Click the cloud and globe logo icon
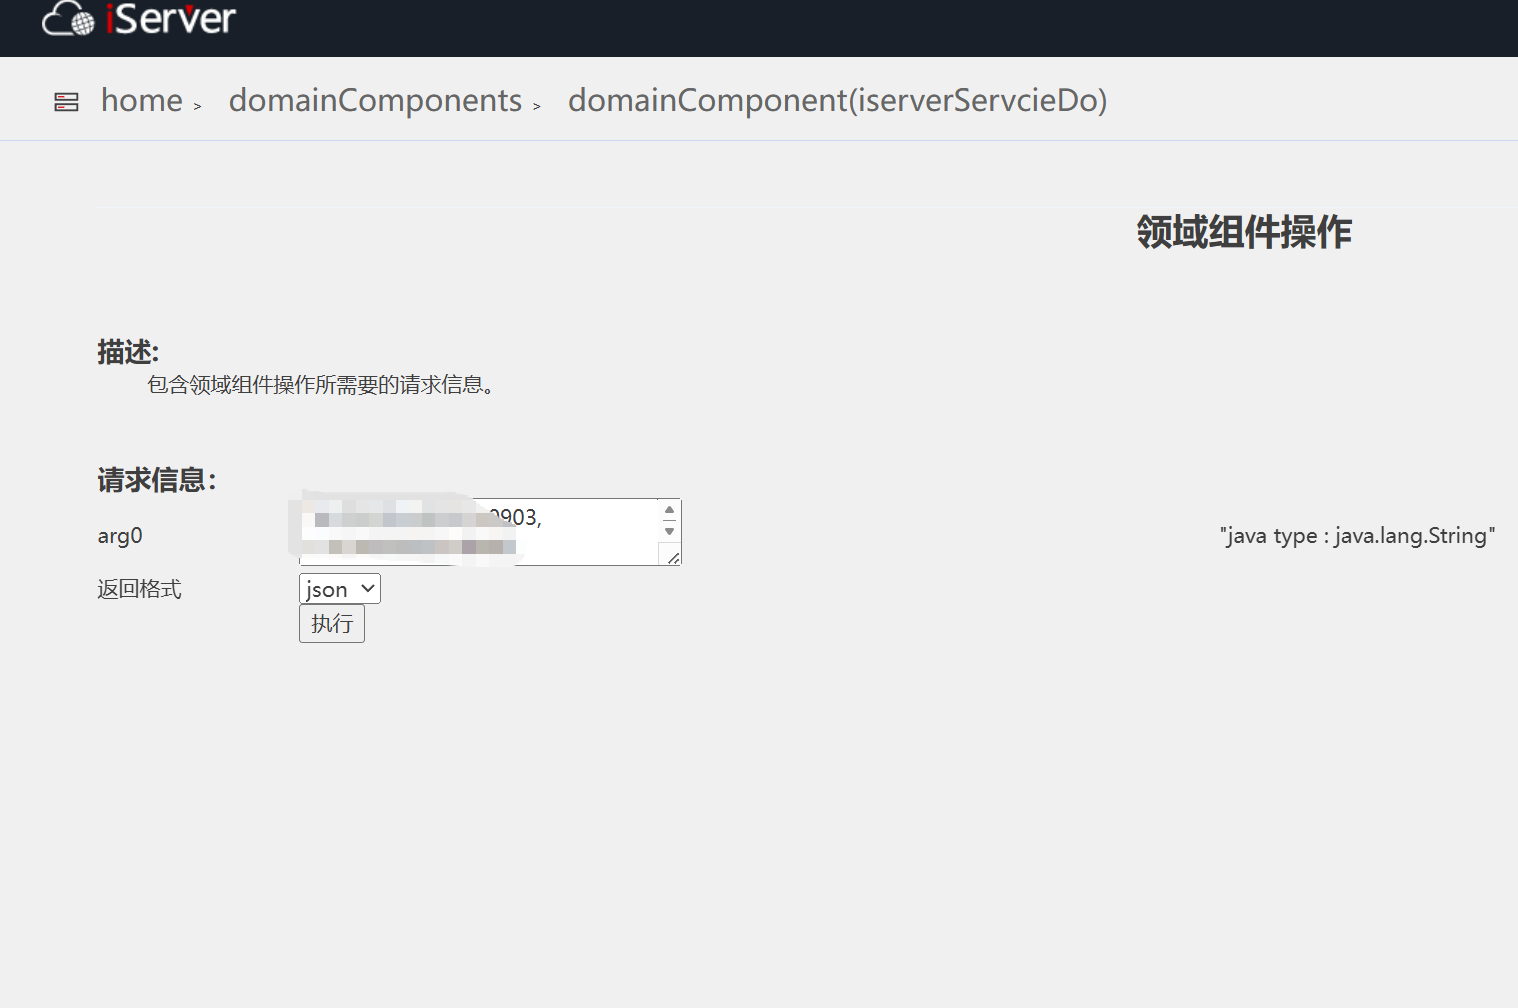This screenshot has height=1008, width=1518. [x=68, y=19]
